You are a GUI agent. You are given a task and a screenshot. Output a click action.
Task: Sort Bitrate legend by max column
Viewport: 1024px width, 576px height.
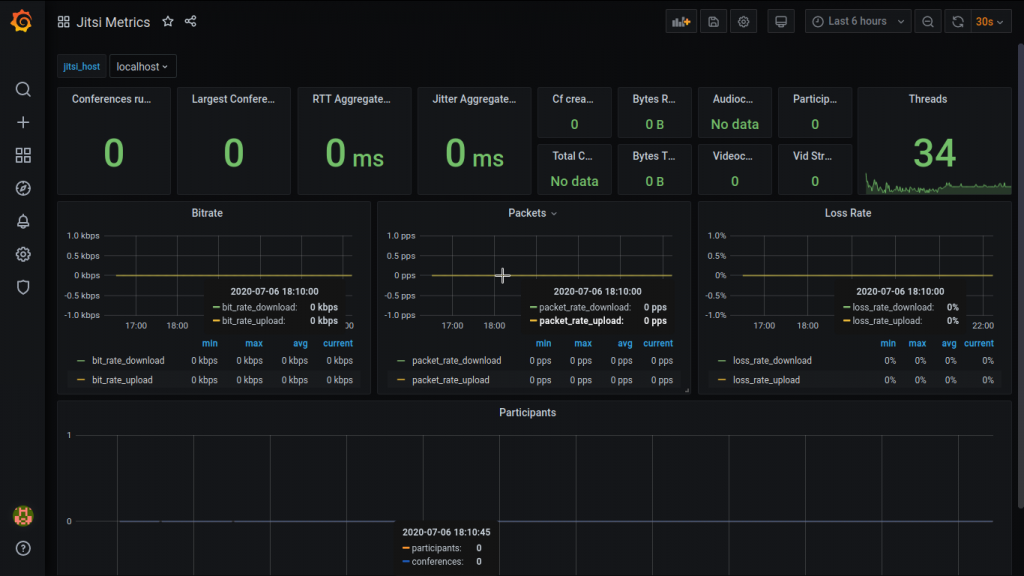pos(254,344)
